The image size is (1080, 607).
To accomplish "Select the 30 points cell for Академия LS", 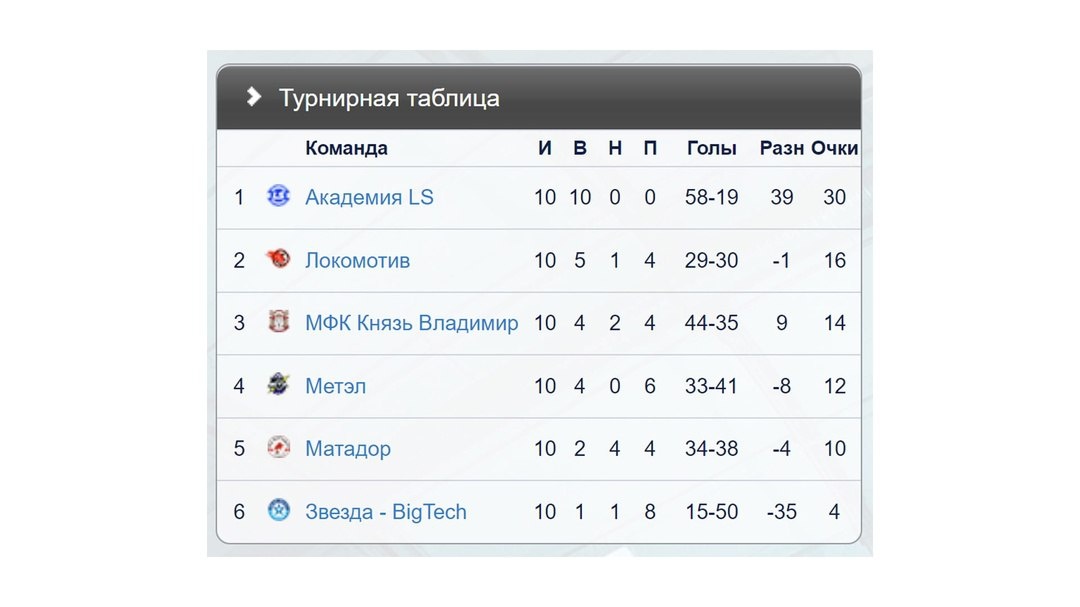I will (834, 197).
